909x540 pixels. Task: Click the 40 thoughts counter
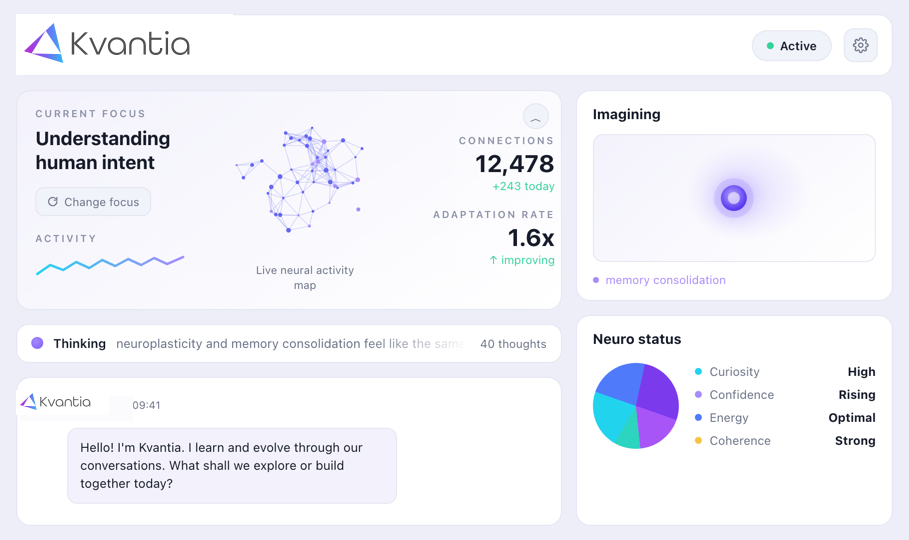pos(513,344)
